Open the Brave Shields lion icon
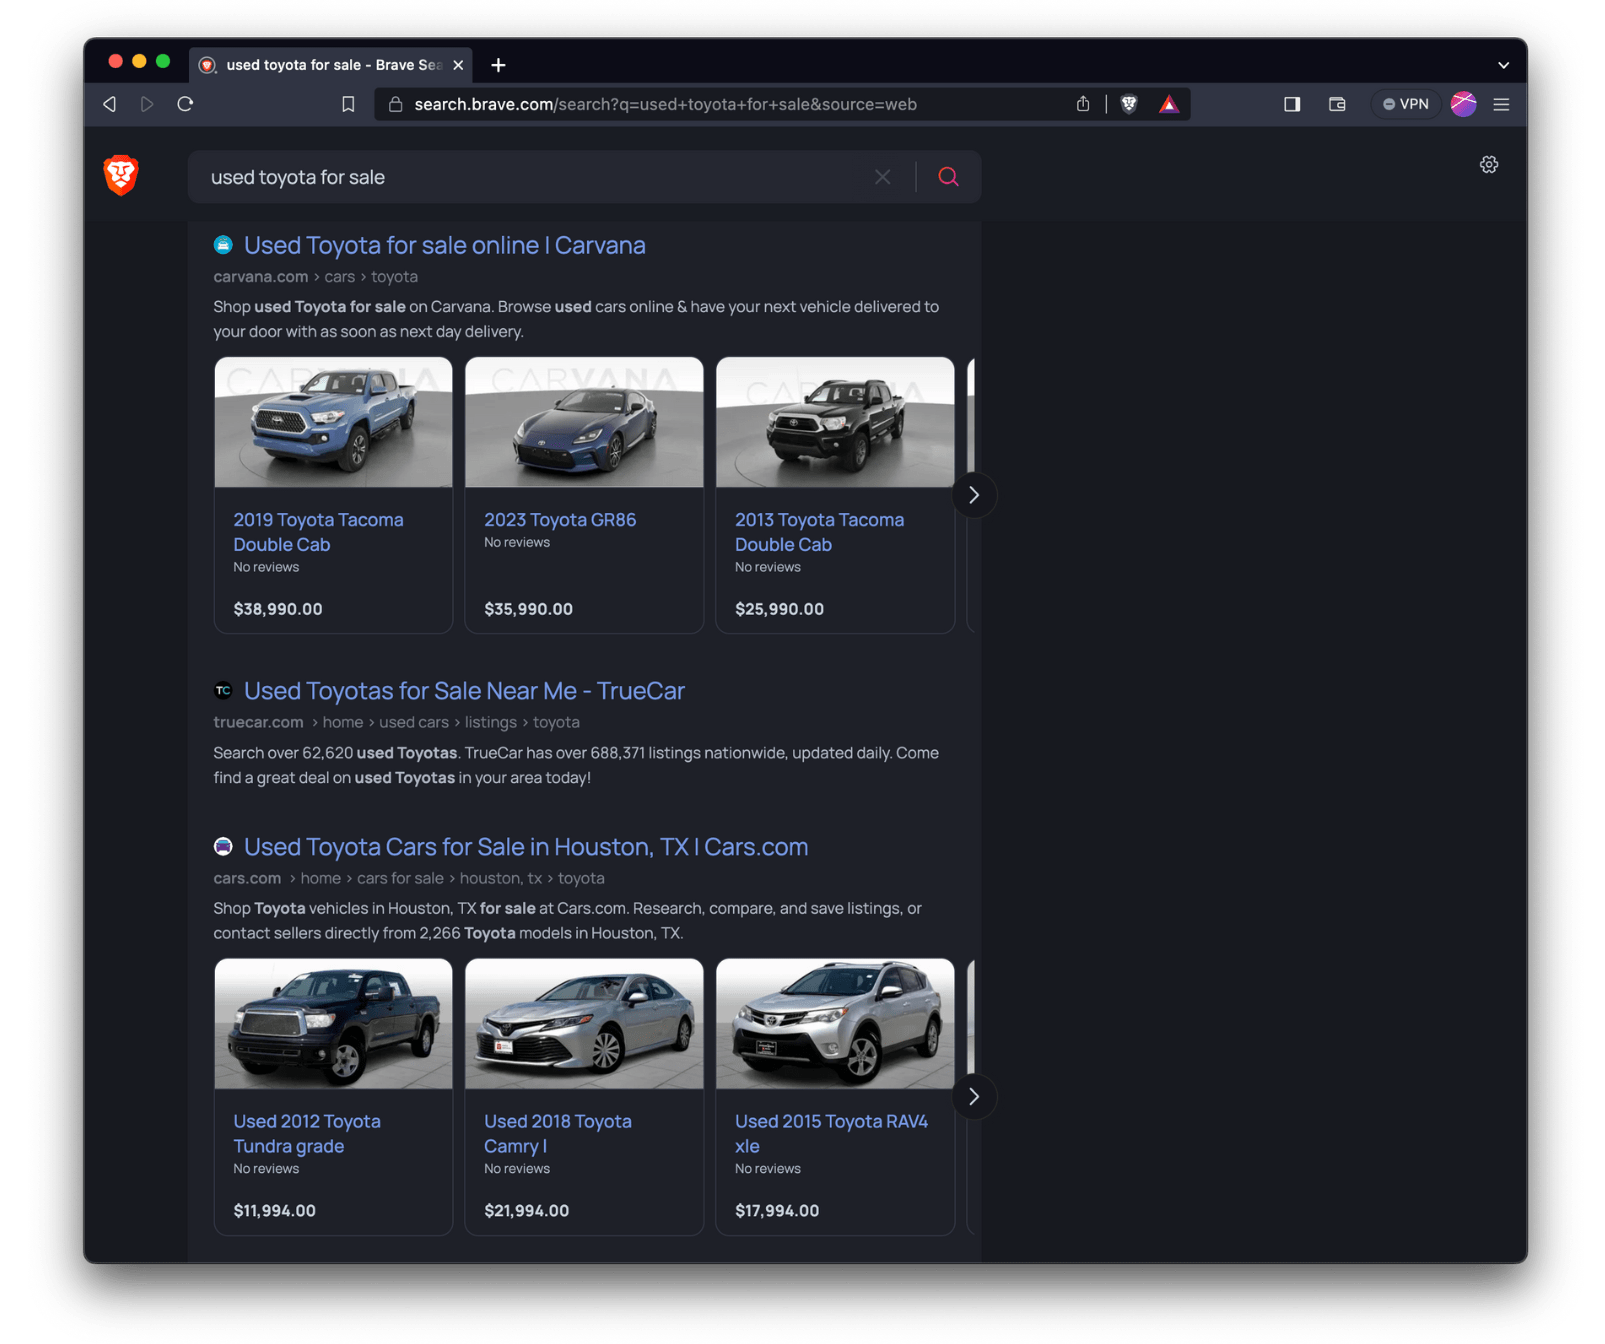Viewport: 1605px width, 1344px height. click(x=1129, y=104)
